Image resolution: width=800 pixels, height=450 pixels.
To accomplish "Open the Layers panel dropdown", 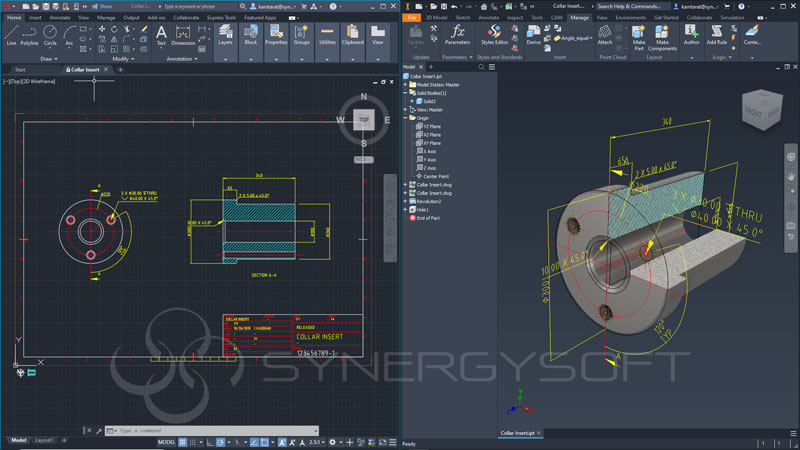I will pos(224,59).
